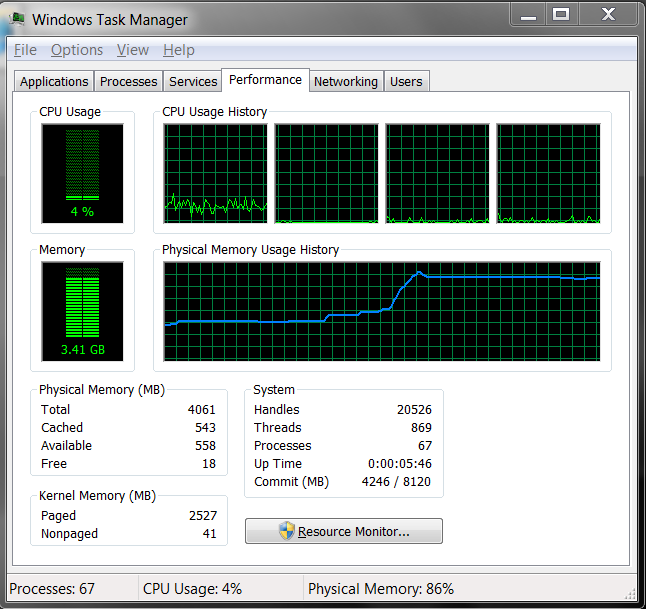The image size is (646, 609).
Task: Click the Threads value 869
Action: pyautogui.click(x=421, y=428)
